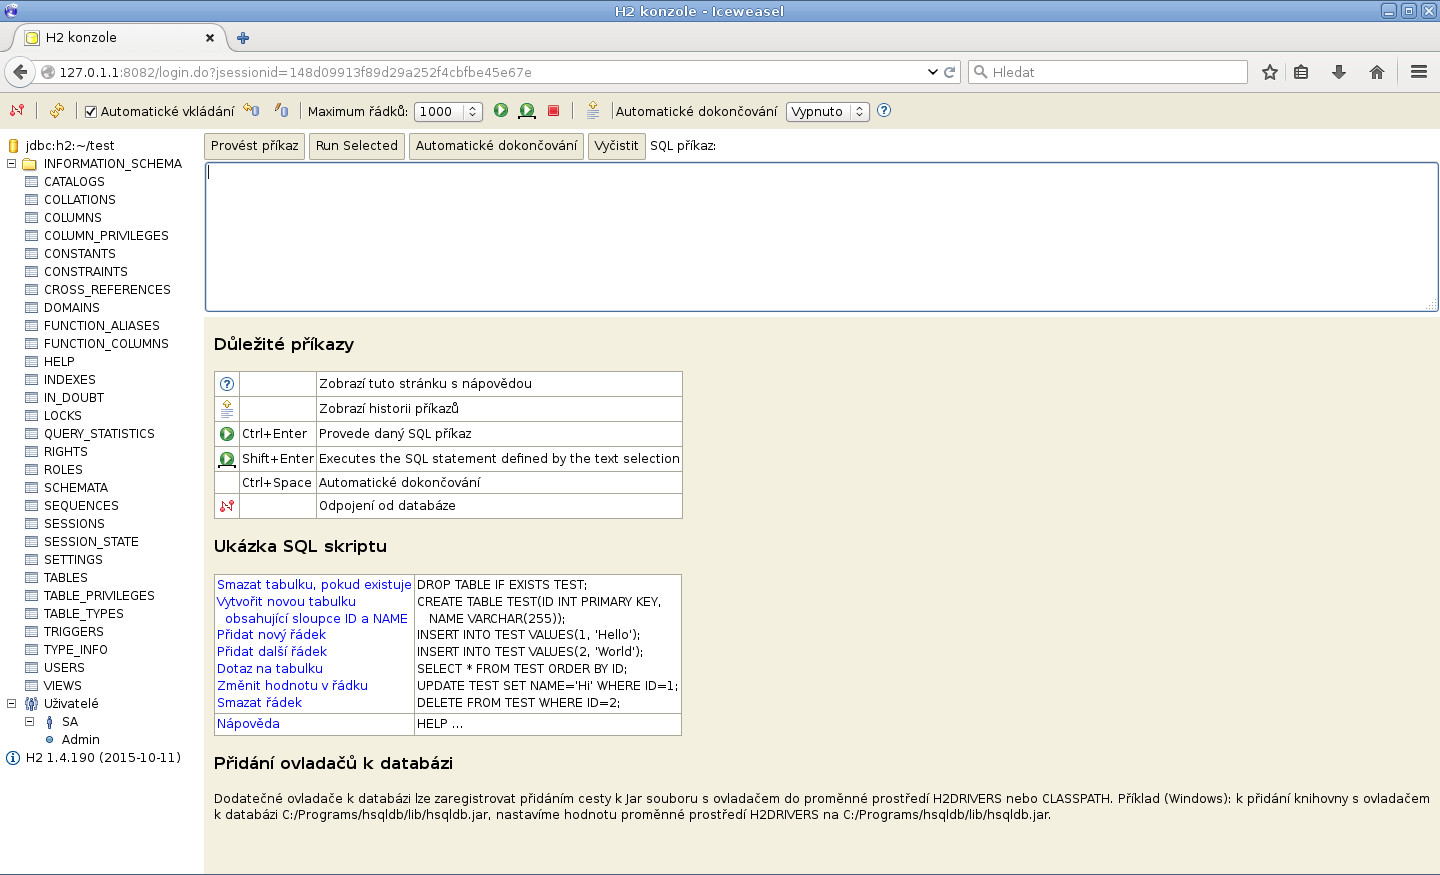
Task: Click Run Selected button
Action: click(357, 146)
